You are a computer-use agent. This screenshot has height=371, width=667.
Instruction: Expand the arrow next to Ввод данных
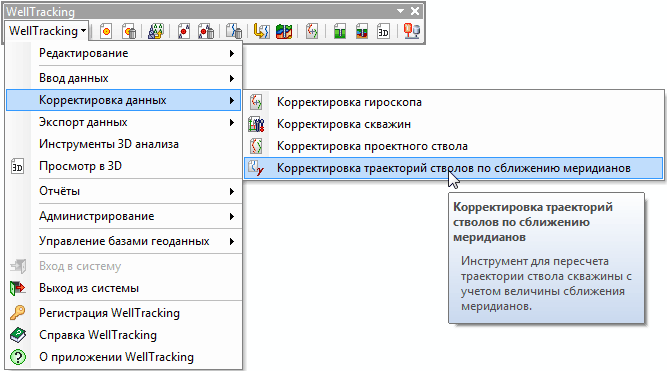coord(232,78)
